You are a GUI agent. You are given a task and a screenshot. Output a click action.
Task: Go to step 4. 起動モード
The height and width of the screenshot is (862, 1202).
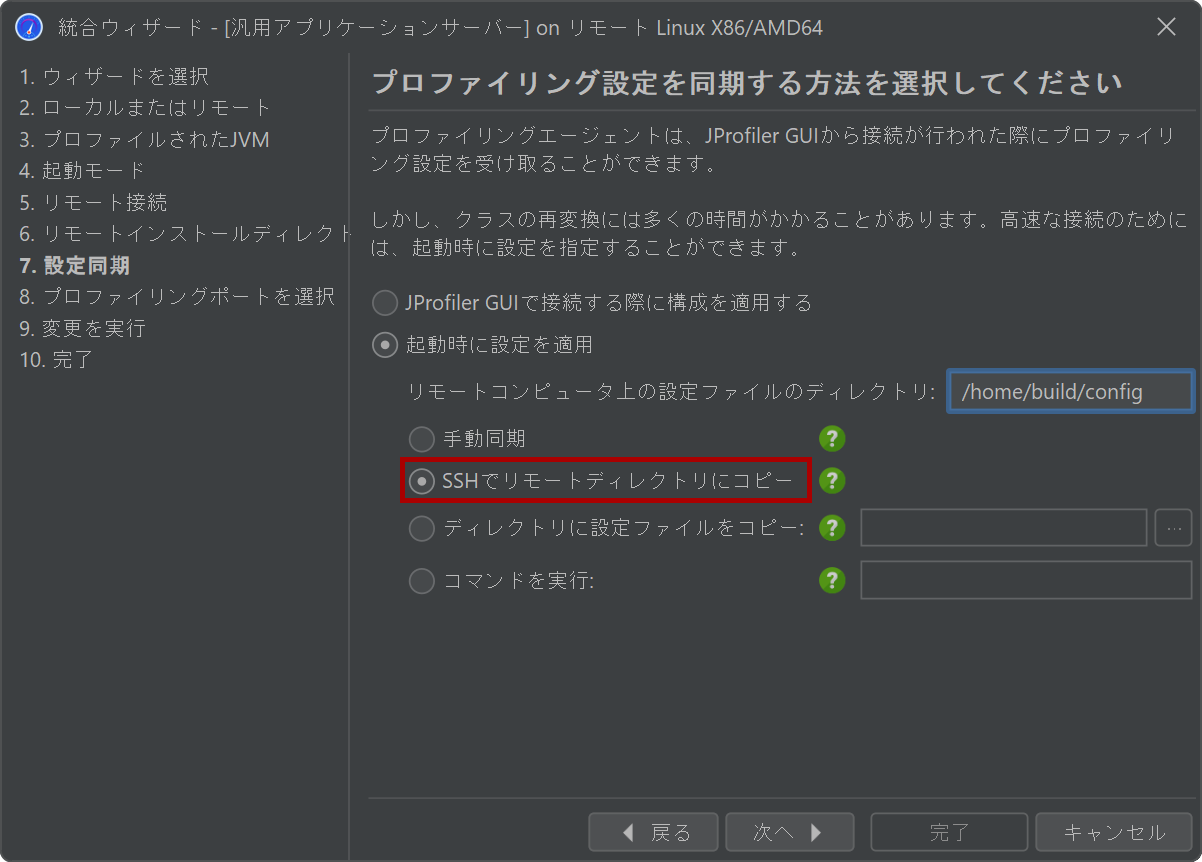[x=82, y=171]
